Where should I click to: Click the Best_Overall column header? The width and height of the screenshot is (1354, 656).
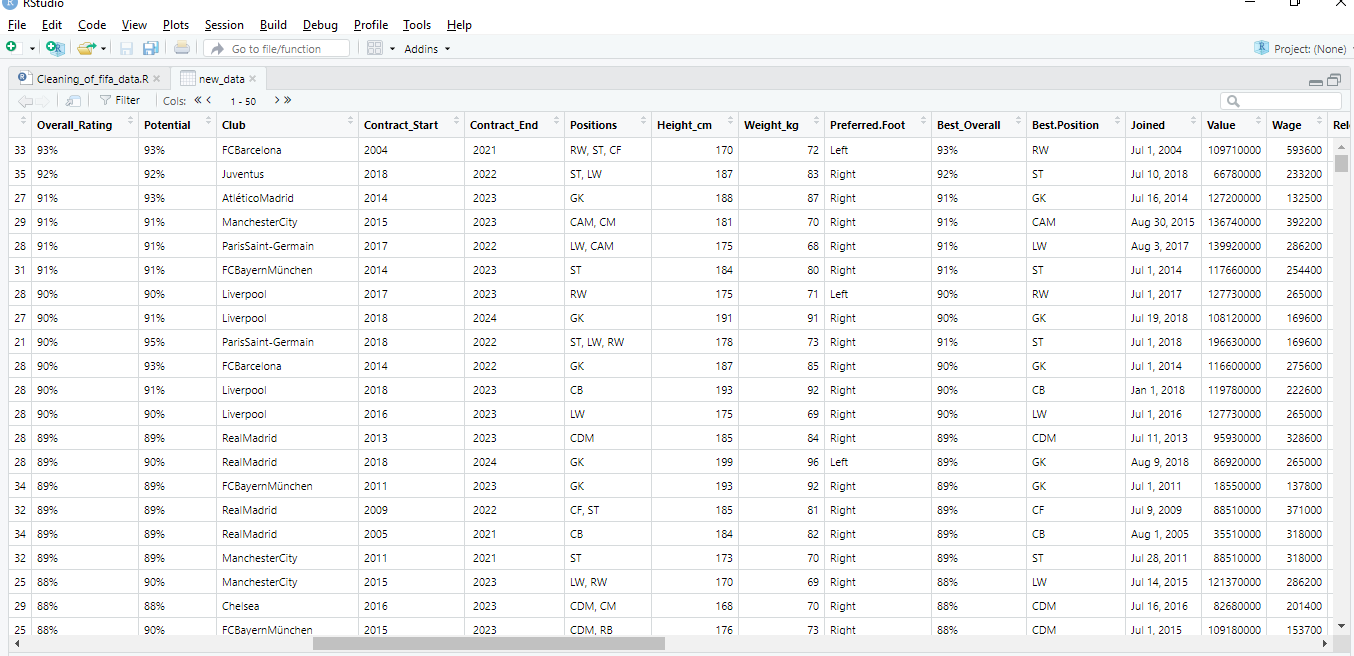coord(978,125)
